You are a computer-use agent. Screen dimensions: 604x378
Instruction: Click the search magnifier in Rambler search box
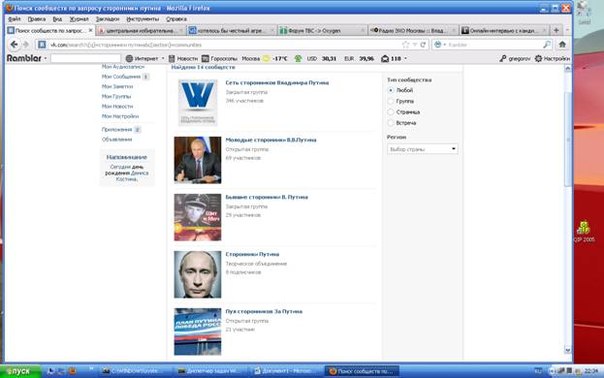pos(546,45)
